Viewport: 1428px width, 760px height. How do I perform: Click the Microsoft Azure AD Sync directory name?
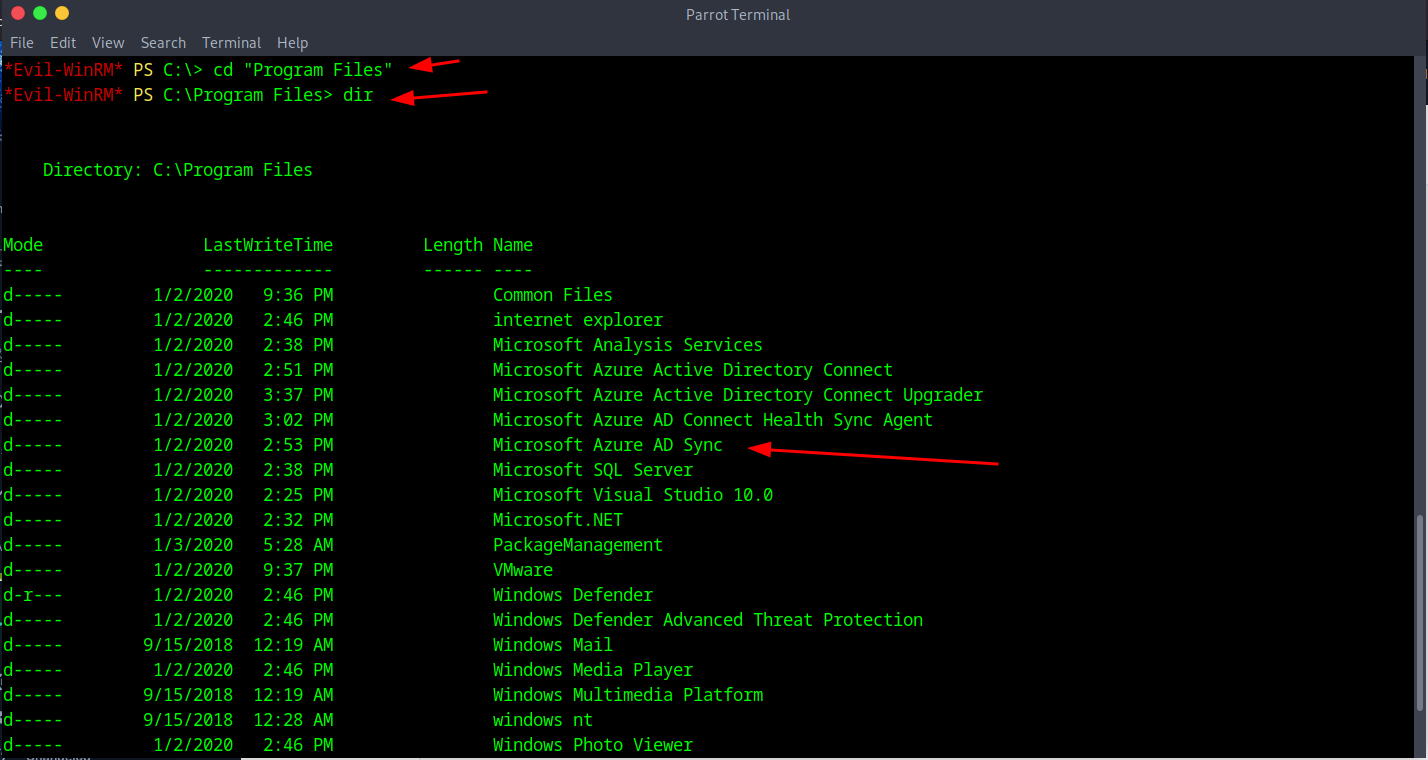(607, 445)
